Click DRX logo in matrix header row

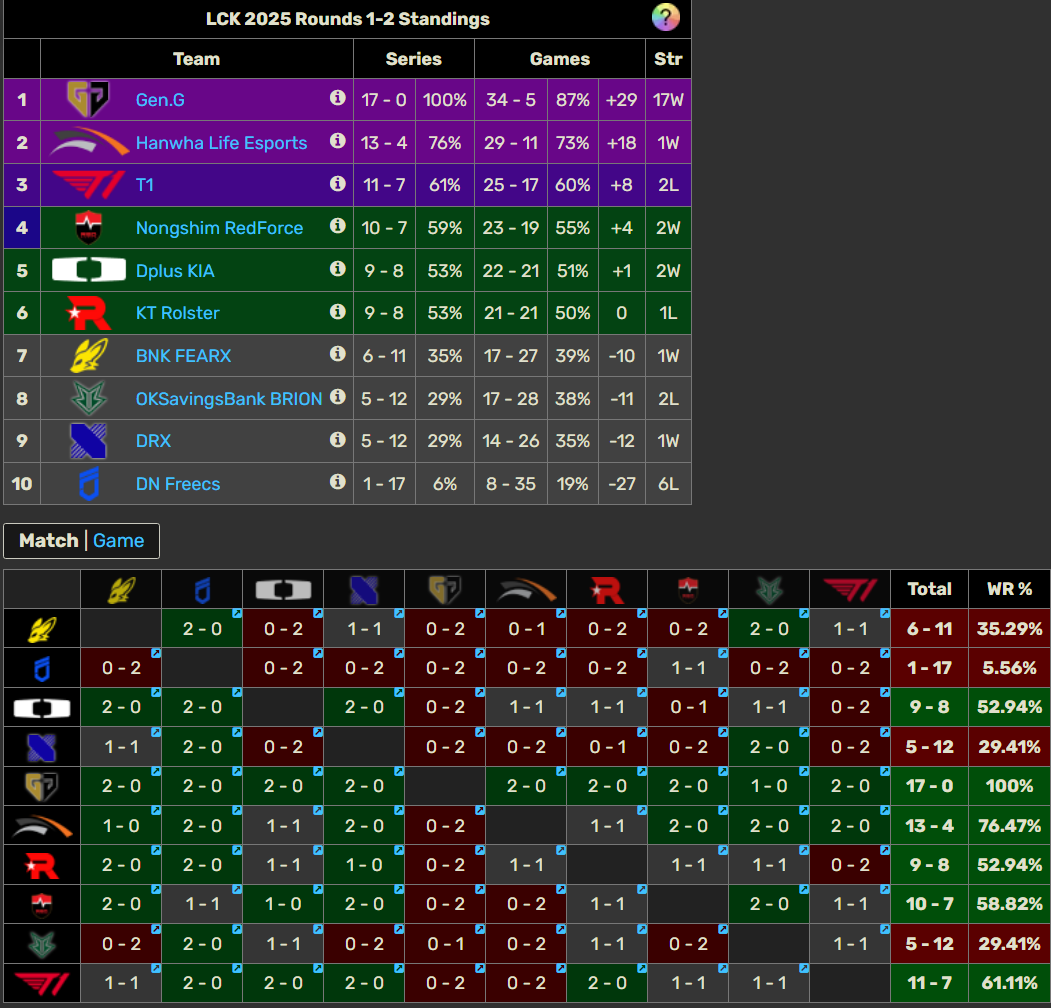[364, 590]
